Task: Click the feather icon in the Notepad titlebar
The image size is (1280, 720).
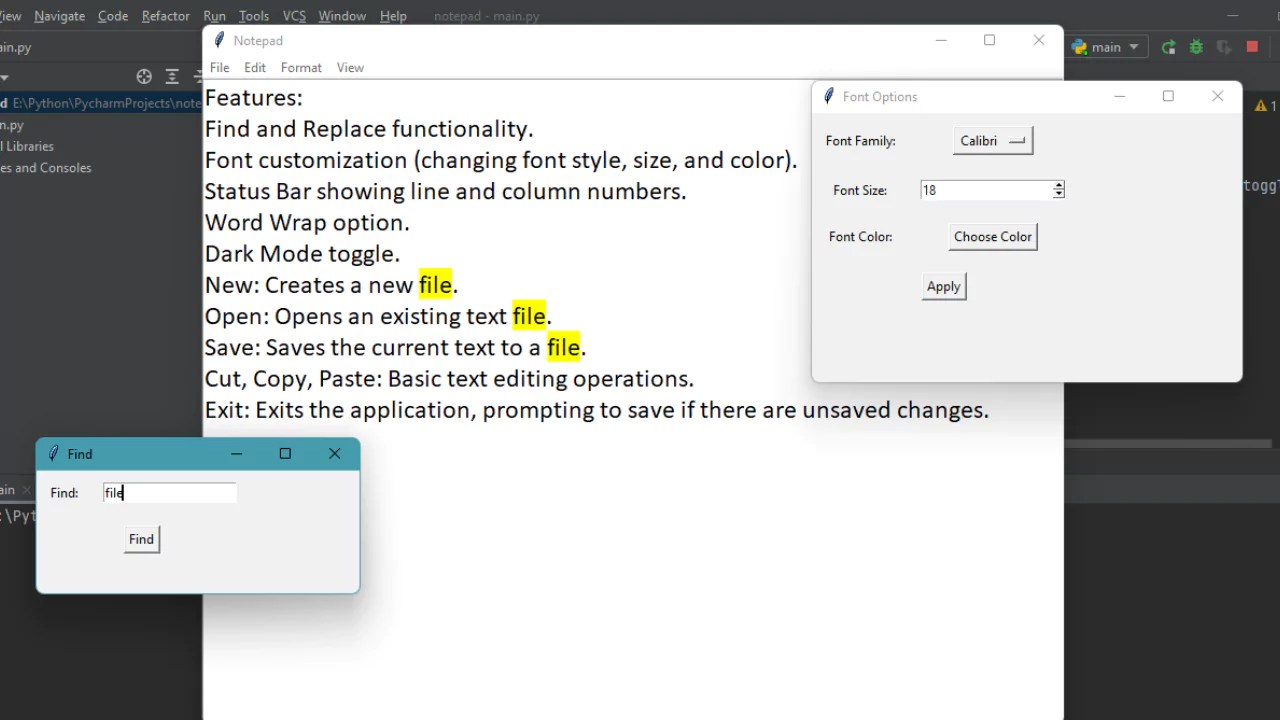Action: click(x=218, y=40)
